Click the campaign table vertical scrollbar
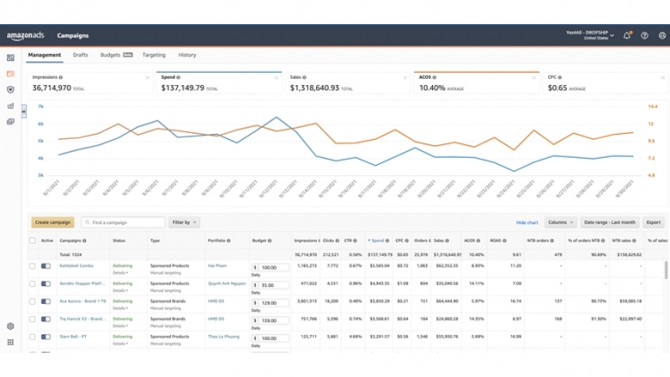Screen dimensions: 670x377 (666, 270)
